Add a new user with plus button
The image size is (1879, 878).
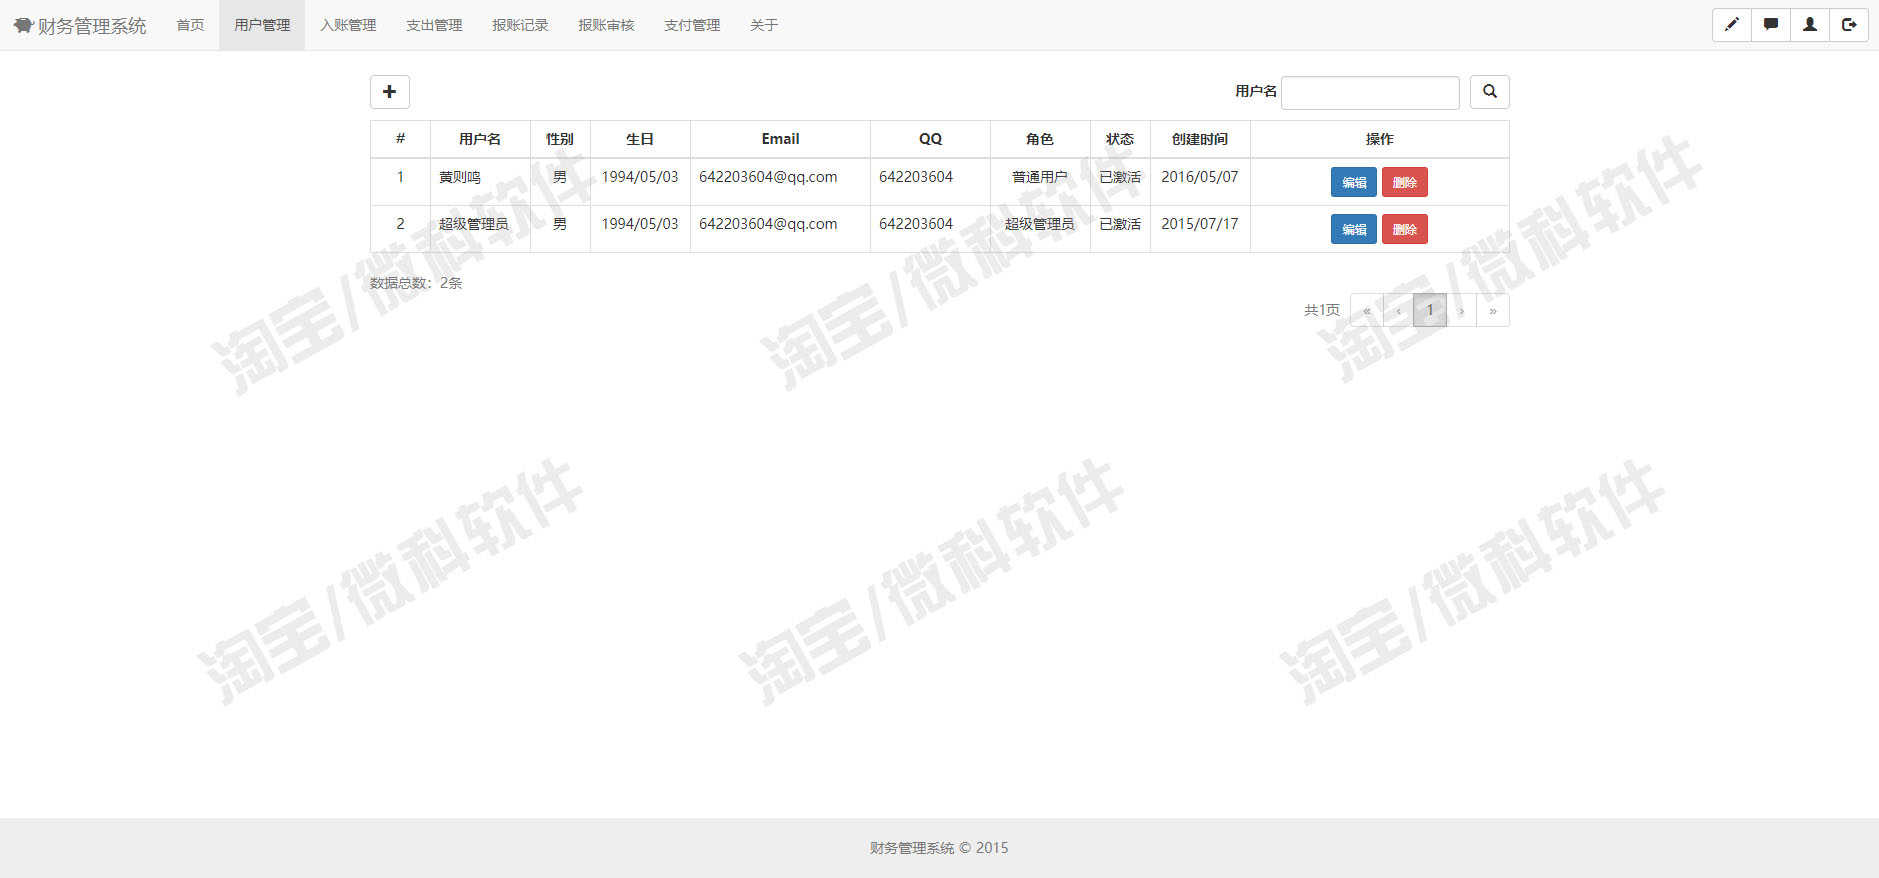pos(390,92)
